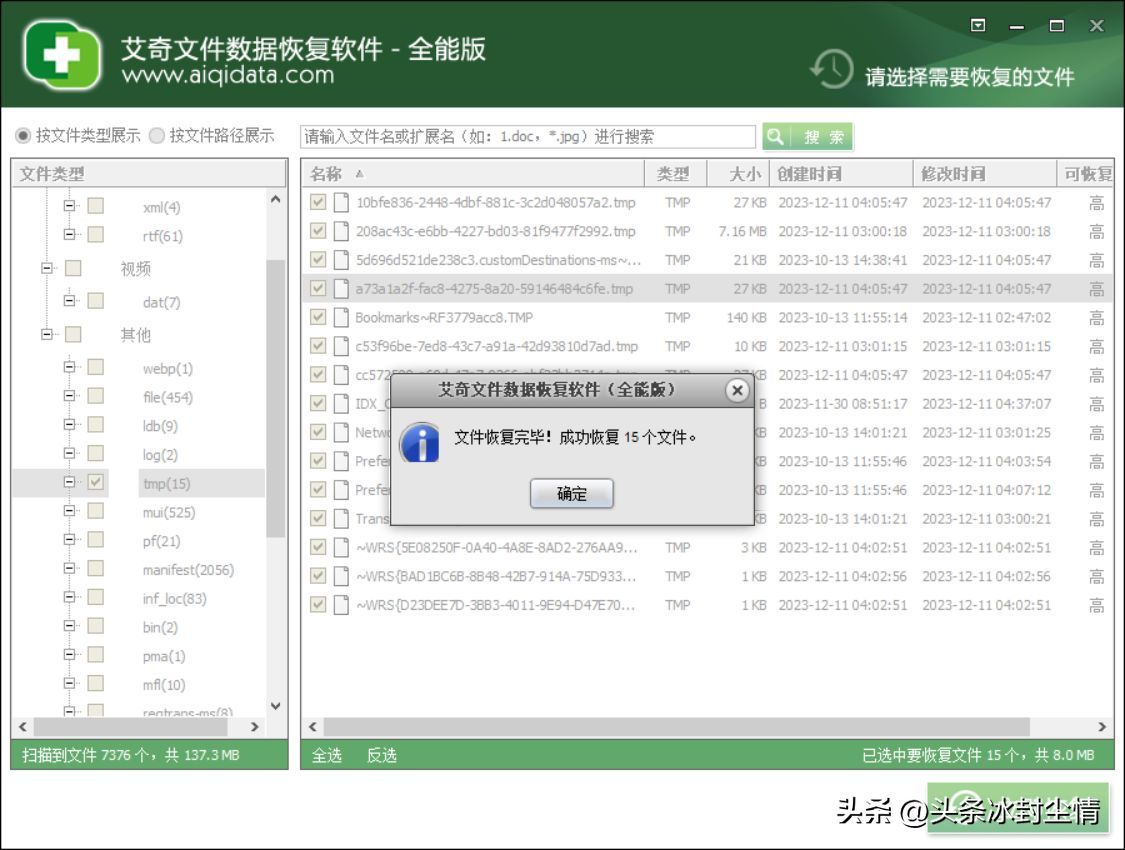
Task: Click file icon of 10bfe836 tmp file
Action: [x=342, y=202]
